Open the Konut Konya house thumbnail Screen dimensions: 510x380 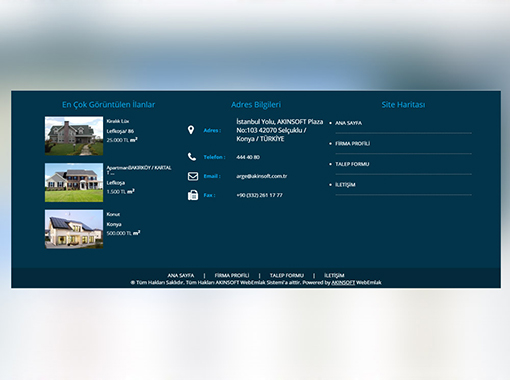point(74,229)
